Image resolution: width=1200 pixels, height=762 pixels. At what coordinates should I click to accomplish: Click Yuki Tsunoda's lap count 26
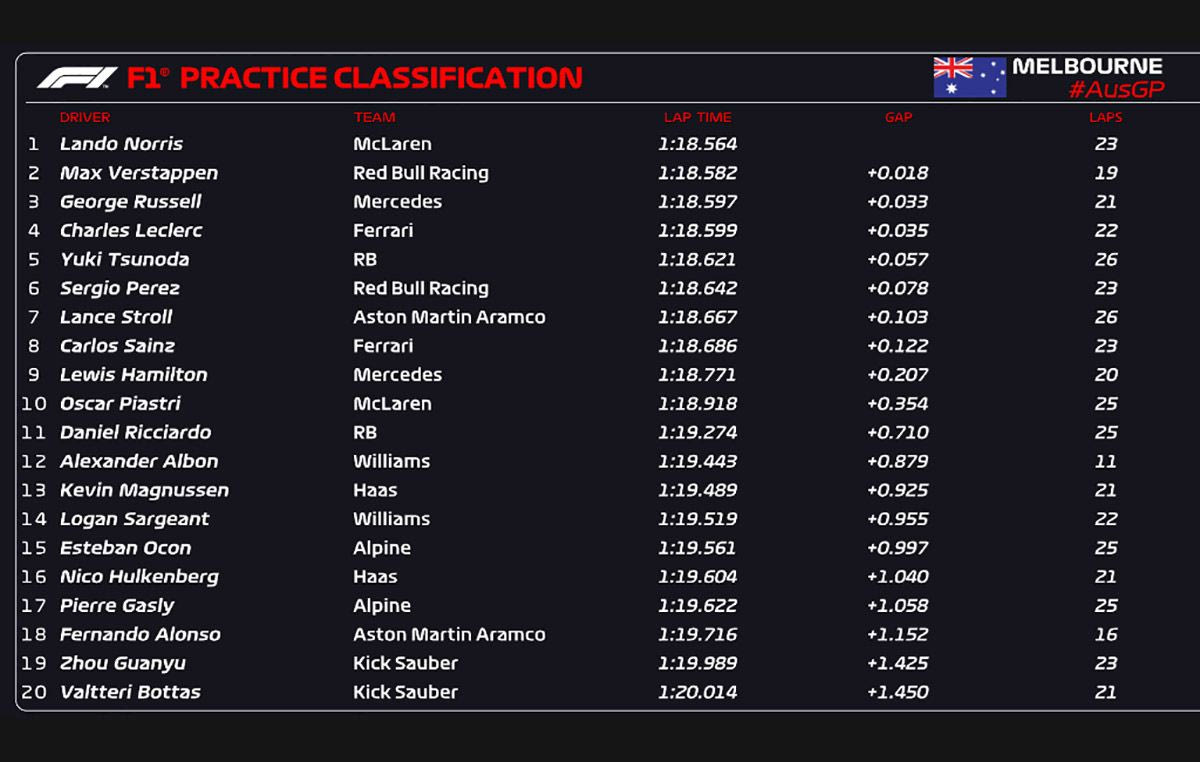(1105, 259)
